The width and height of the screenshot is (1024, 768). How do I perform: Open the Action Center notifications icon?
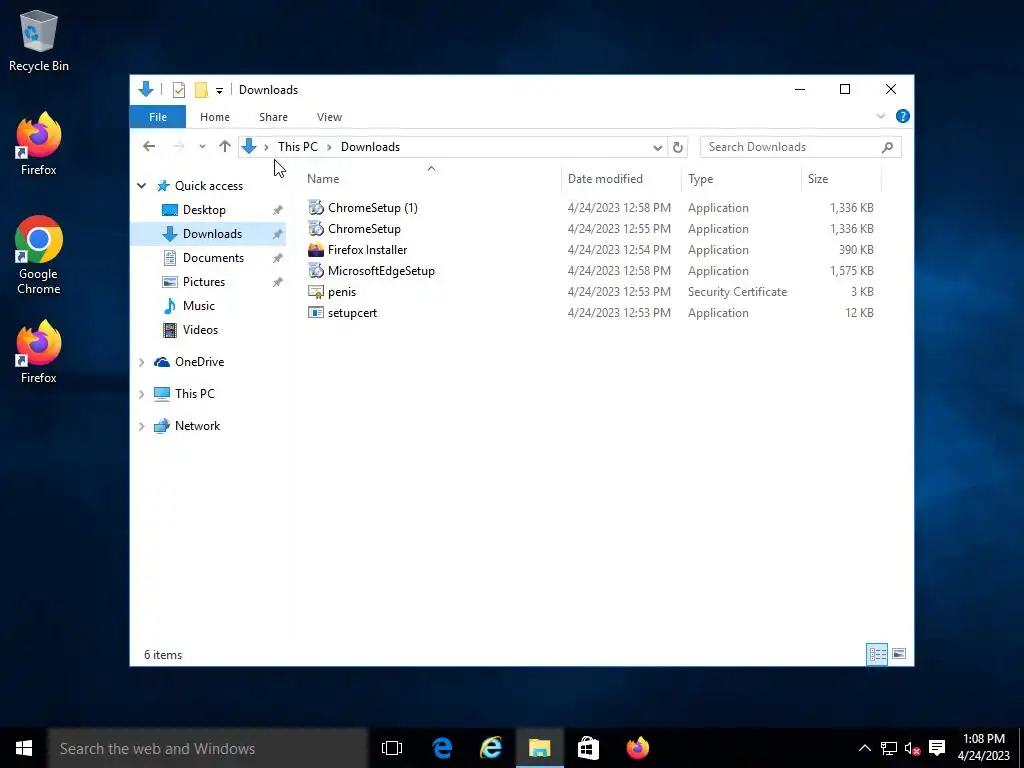937,748
